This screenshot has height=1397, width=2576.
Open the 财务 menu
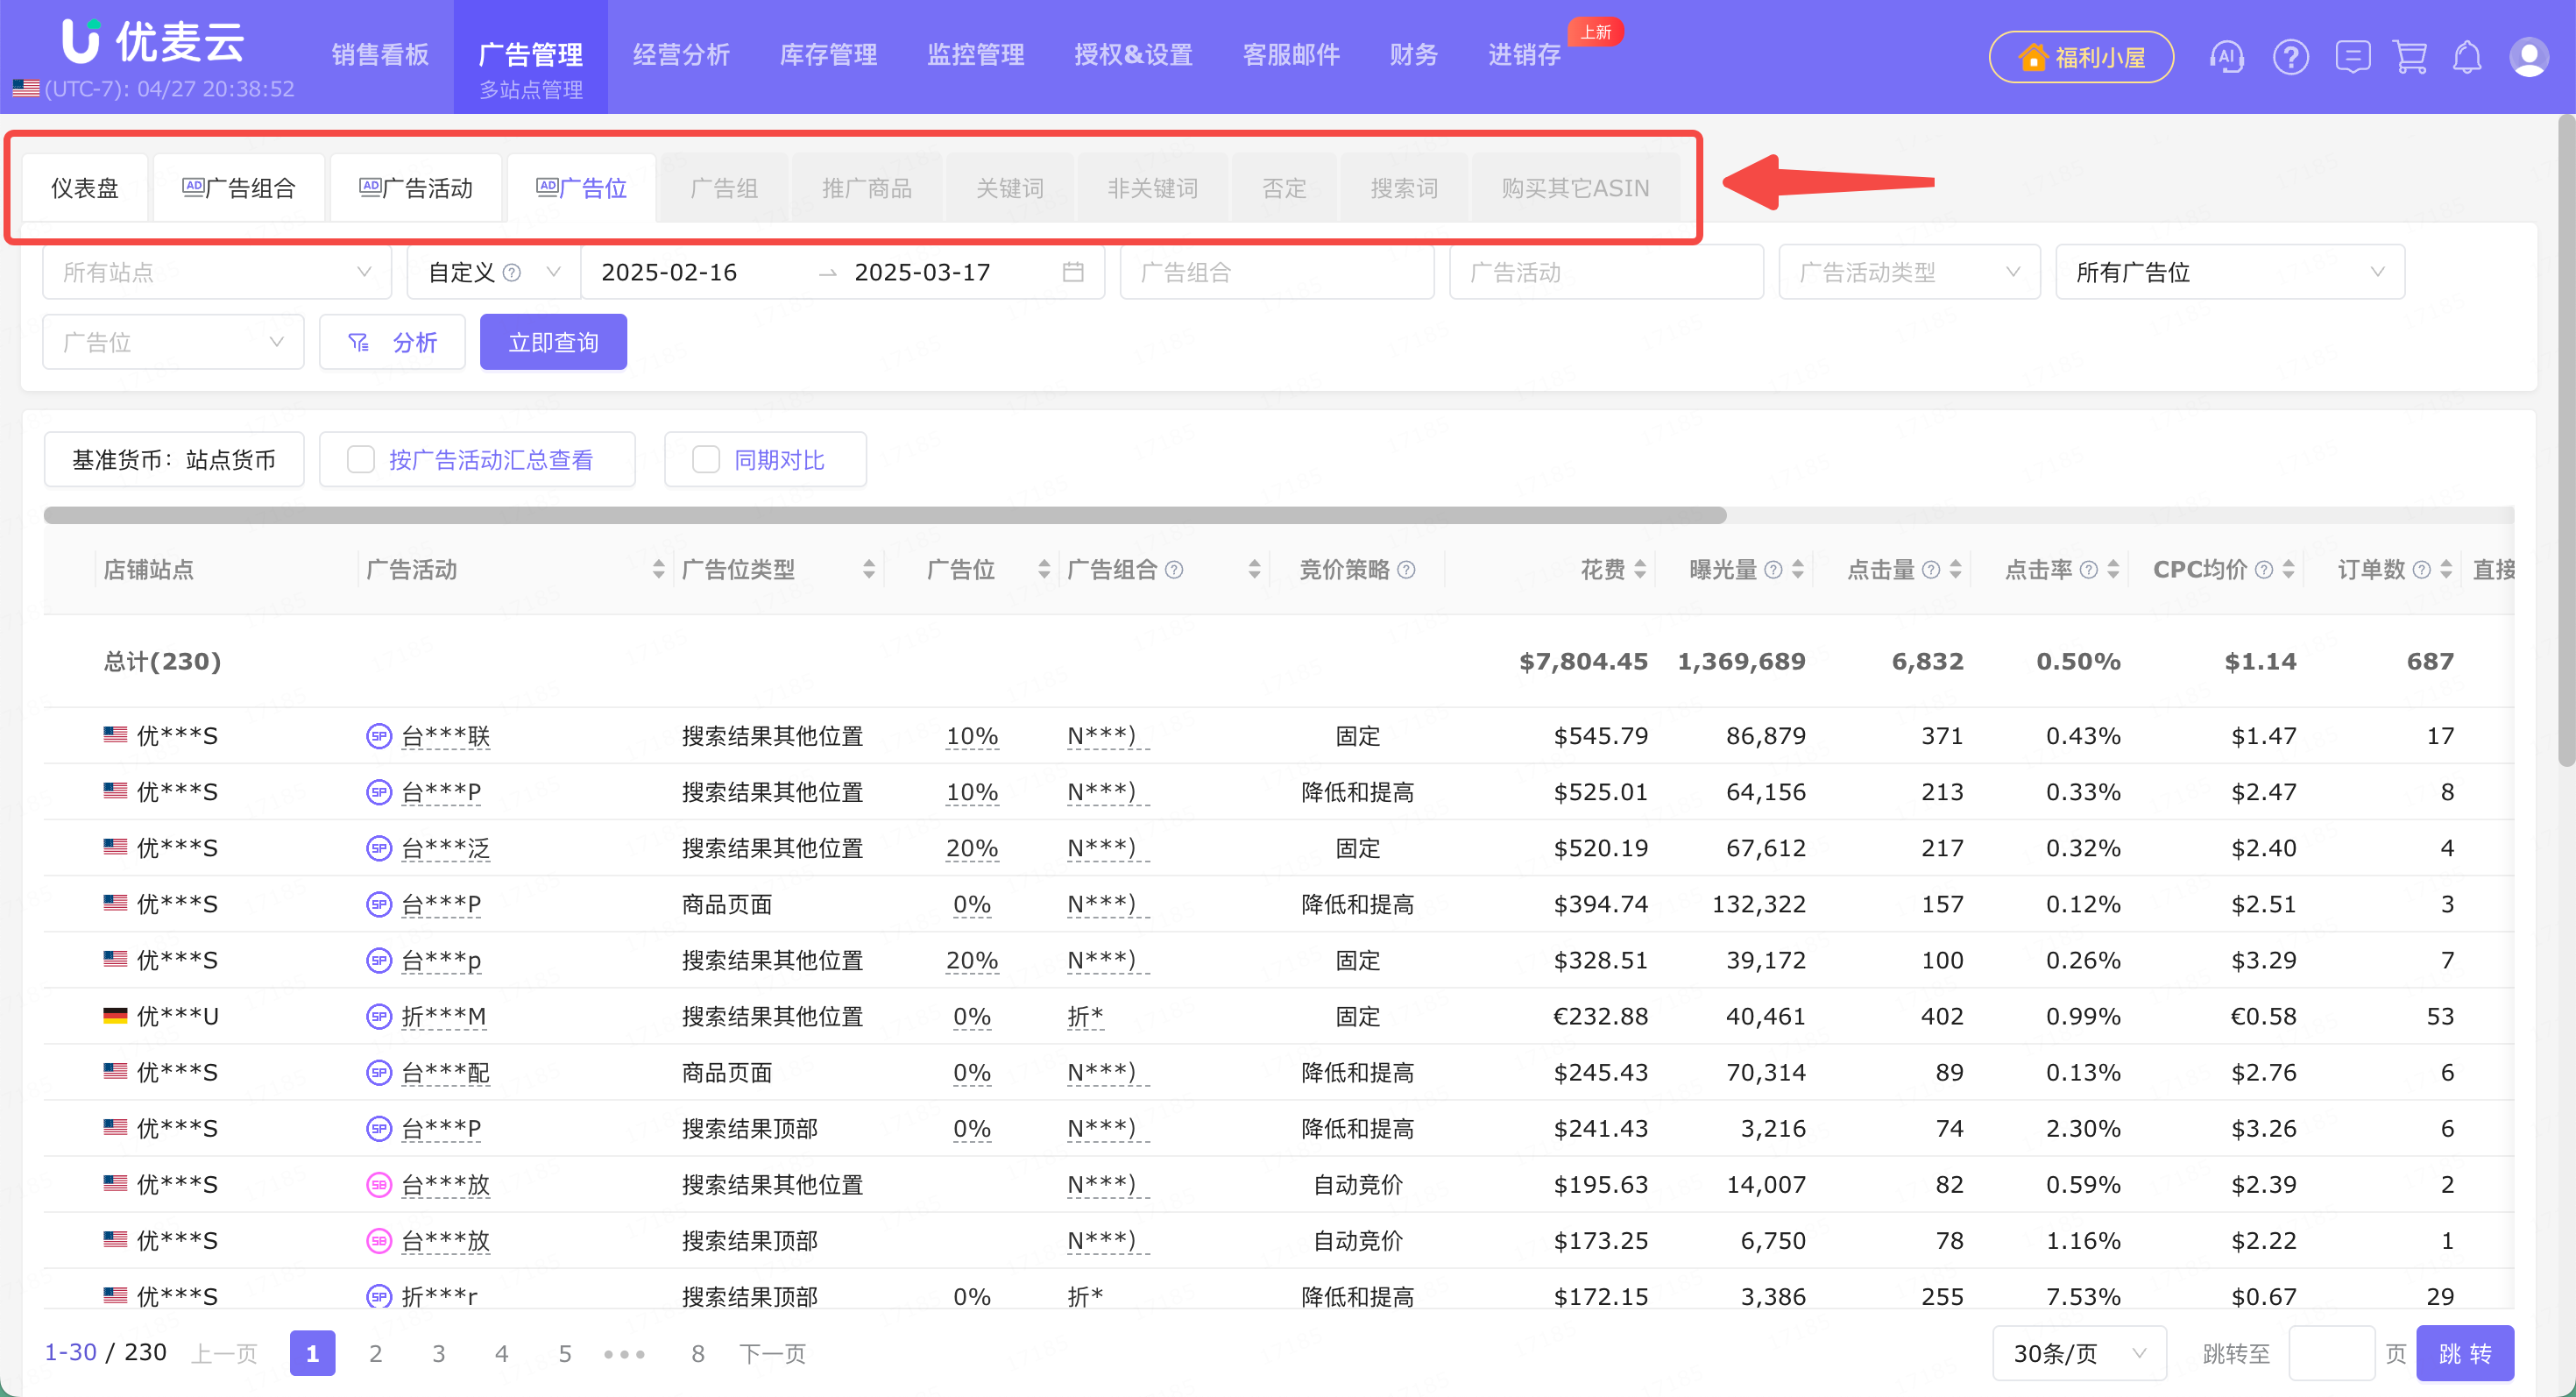pyautogui.click(x=1413, y=55)
